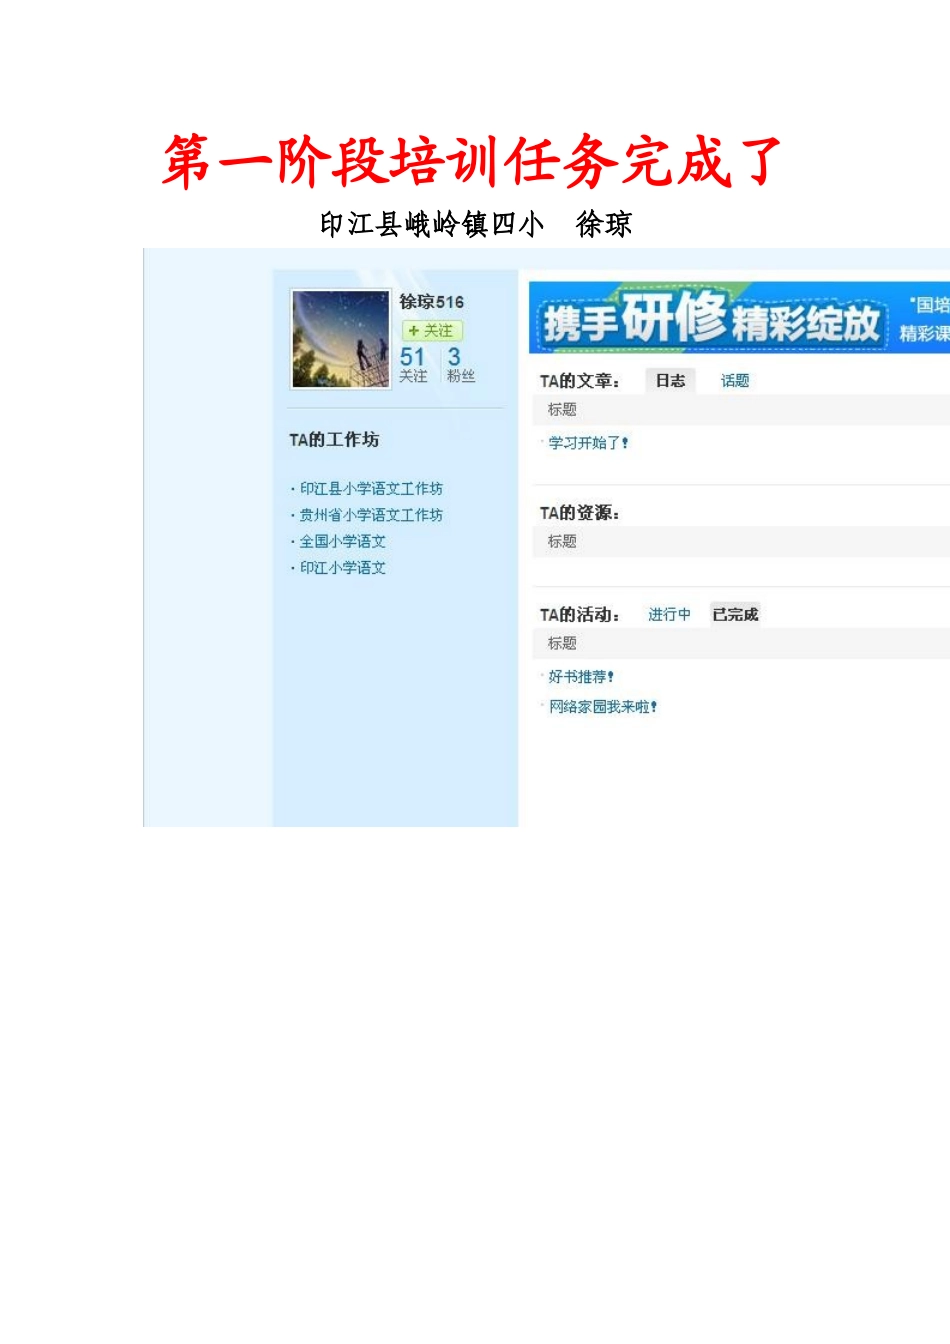Image resolution: width=950 pixels, height=1344 pixels.
Task: Switch to the 日志 tab
Action: point(671,380)
